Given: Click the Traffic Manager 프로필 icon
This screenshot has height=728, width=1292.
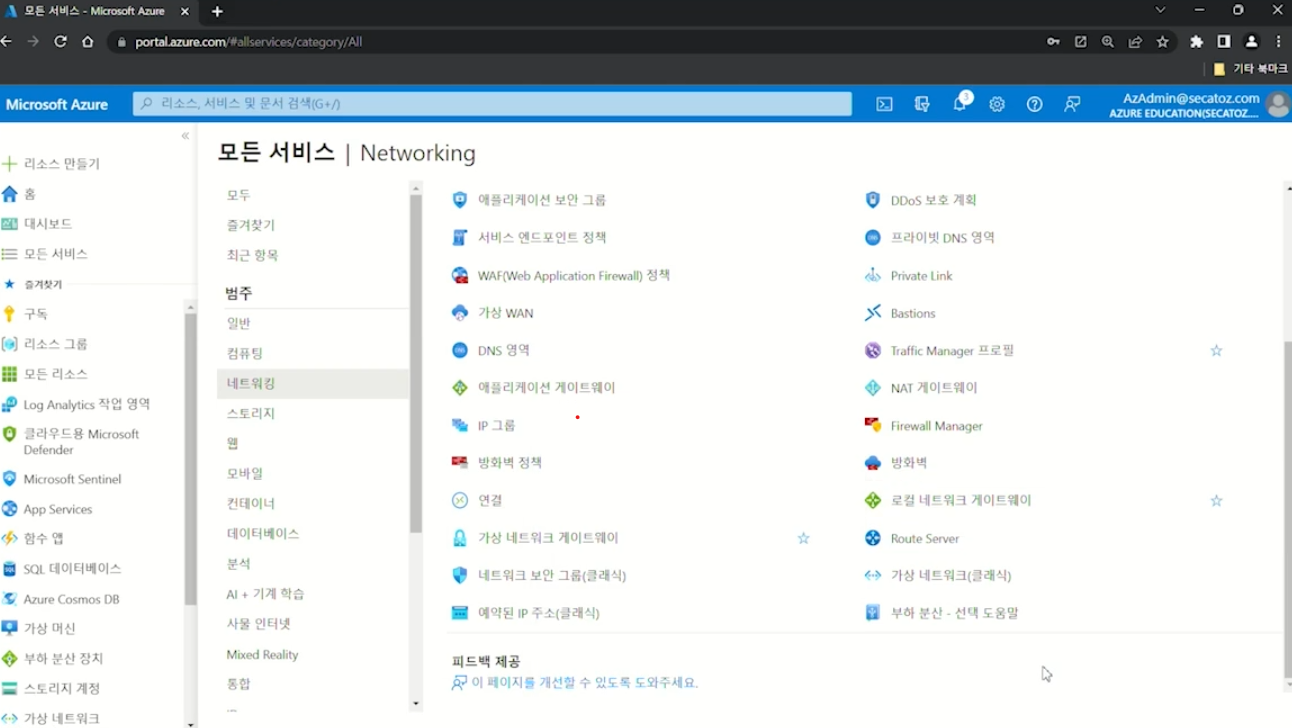Looking at the screenshot, I should click(873, 350).
